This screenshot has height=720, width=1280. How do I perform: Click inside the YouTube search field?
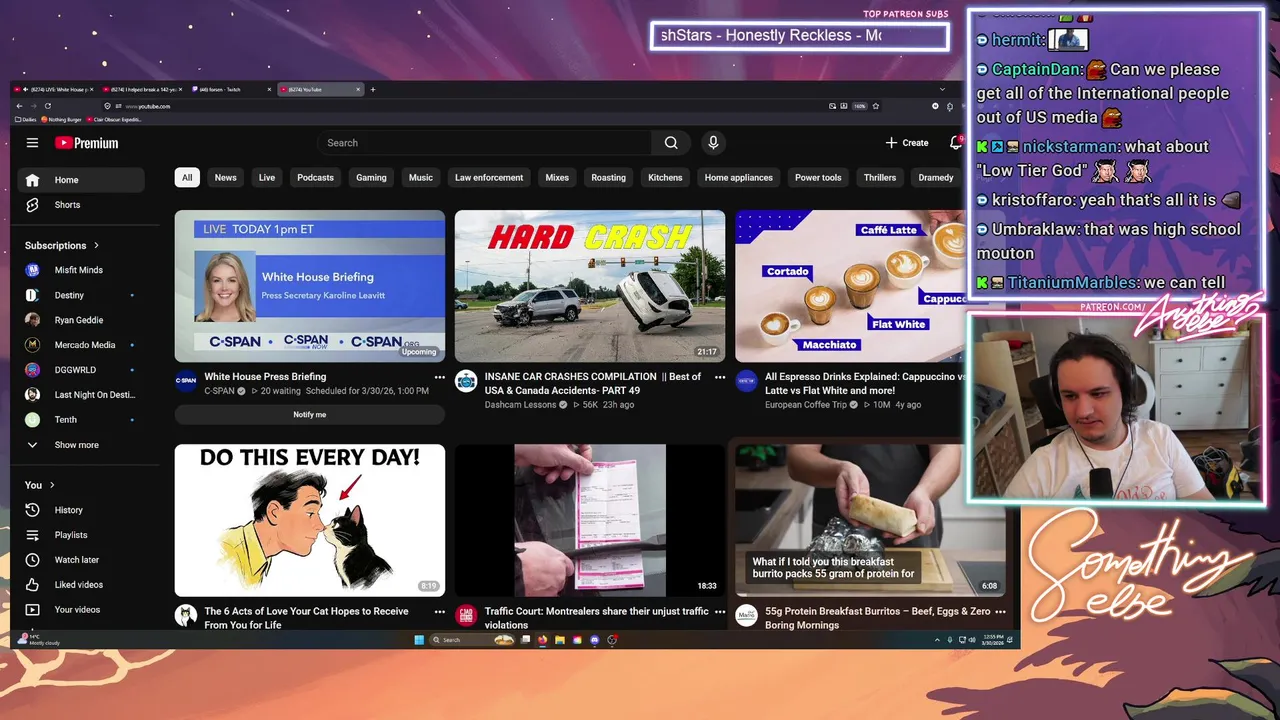pos(484,143)
